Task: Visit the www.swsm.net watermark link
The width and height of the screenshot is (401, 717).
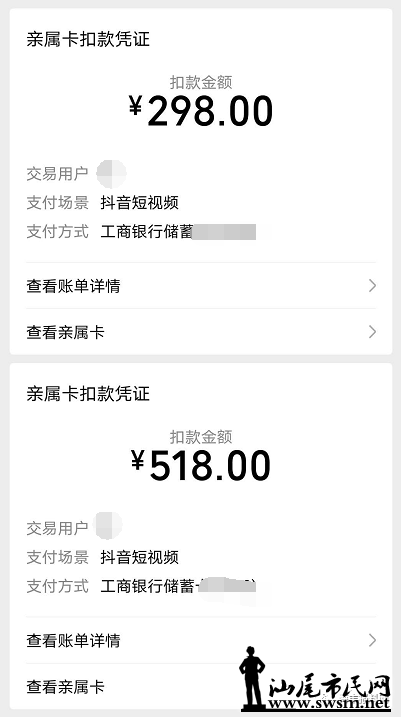Action: 330,703
